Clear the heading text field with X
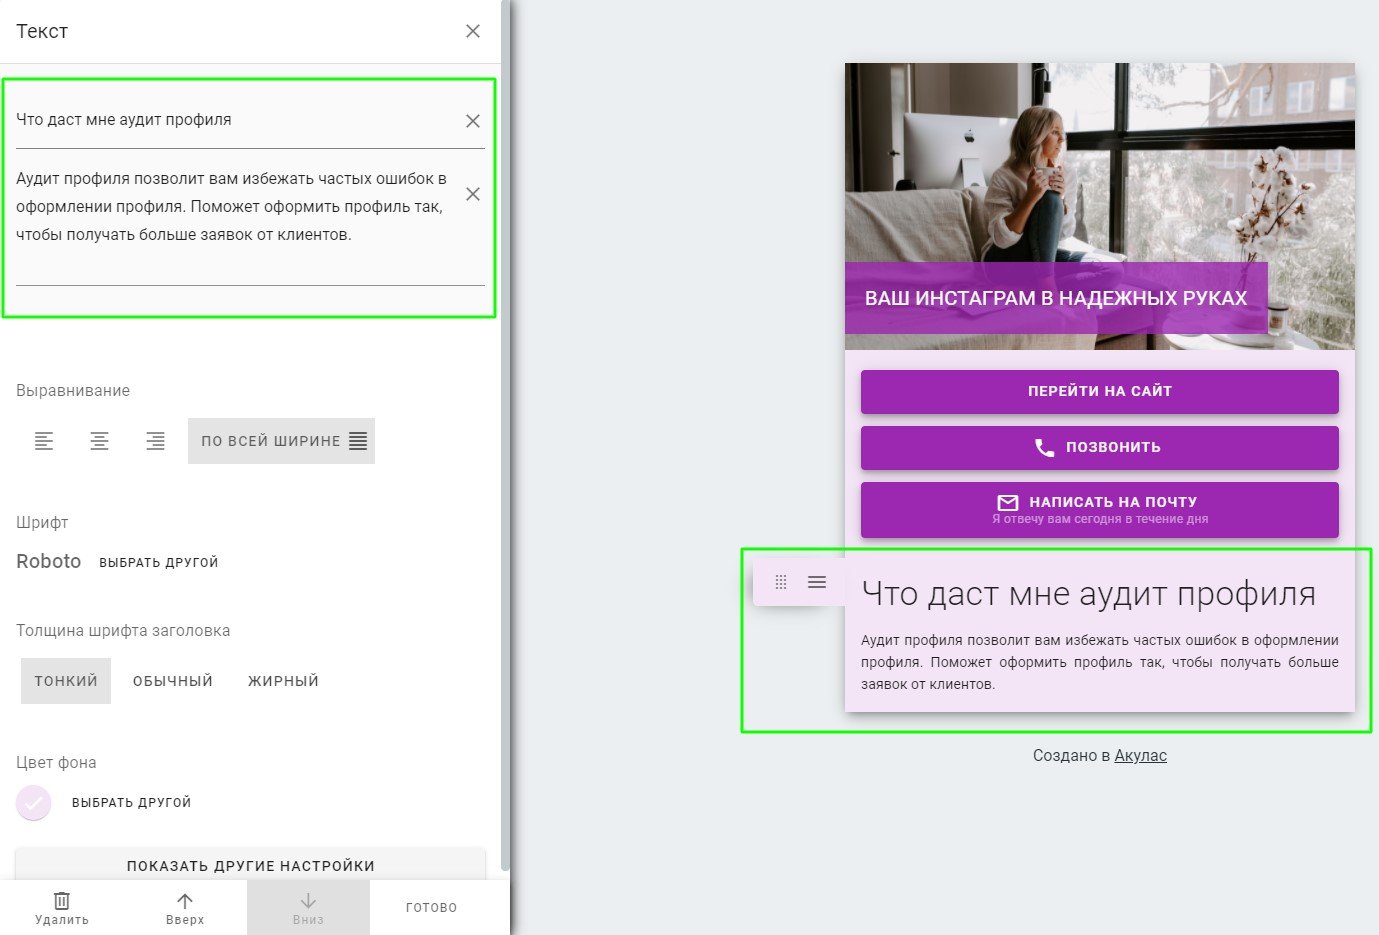Viewport: 1379px width, 935px height. tap(473, 121)
